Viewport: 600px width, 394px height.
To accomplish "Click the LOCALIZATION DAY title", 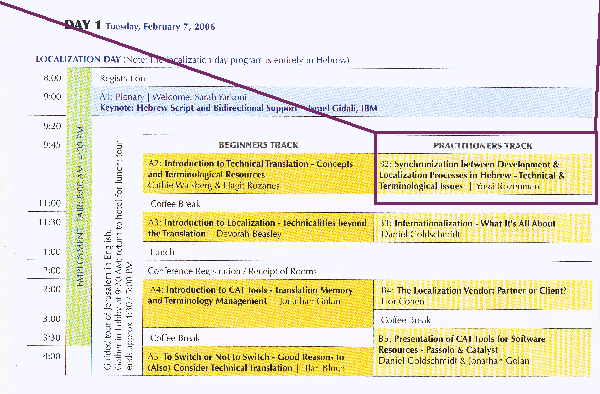I will click(78, 59).
